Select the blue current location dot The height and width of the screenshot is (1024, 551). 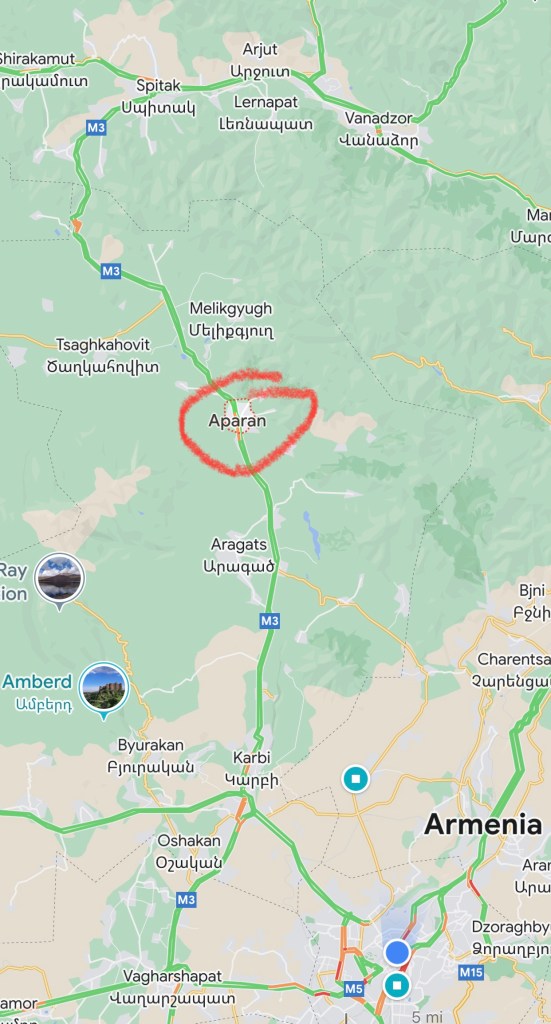pos(397,952)
